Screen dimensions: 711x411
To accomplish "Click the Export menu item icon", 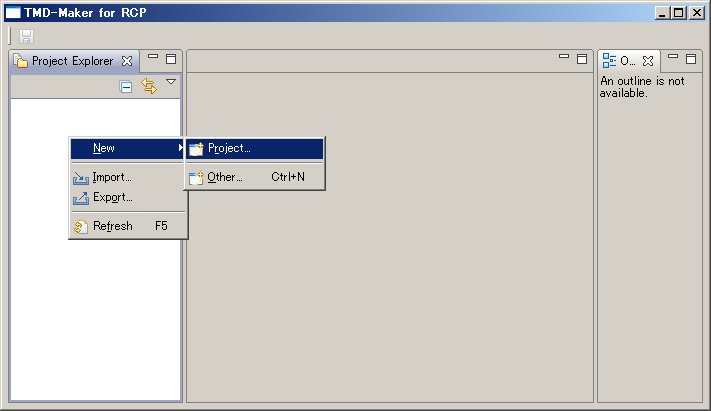I will [81, 198].
